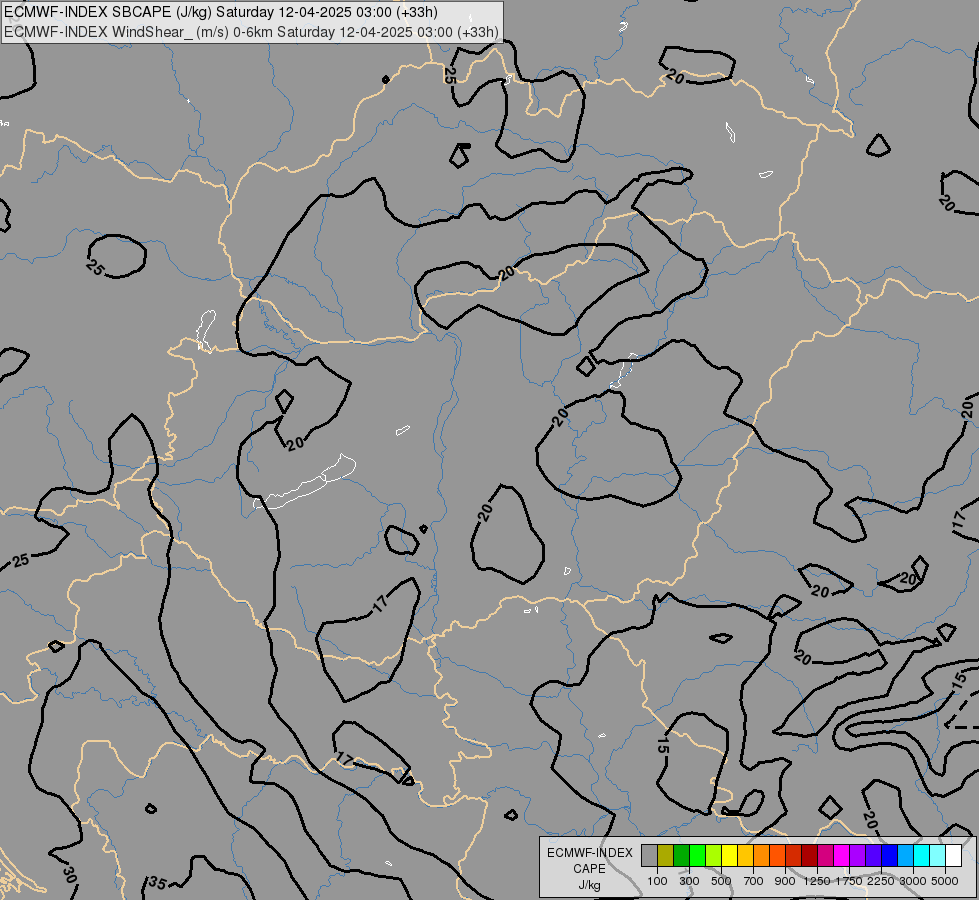This screenshot has height=900, width=979.
Task: Select the legend value 1250
Action: 817,881
